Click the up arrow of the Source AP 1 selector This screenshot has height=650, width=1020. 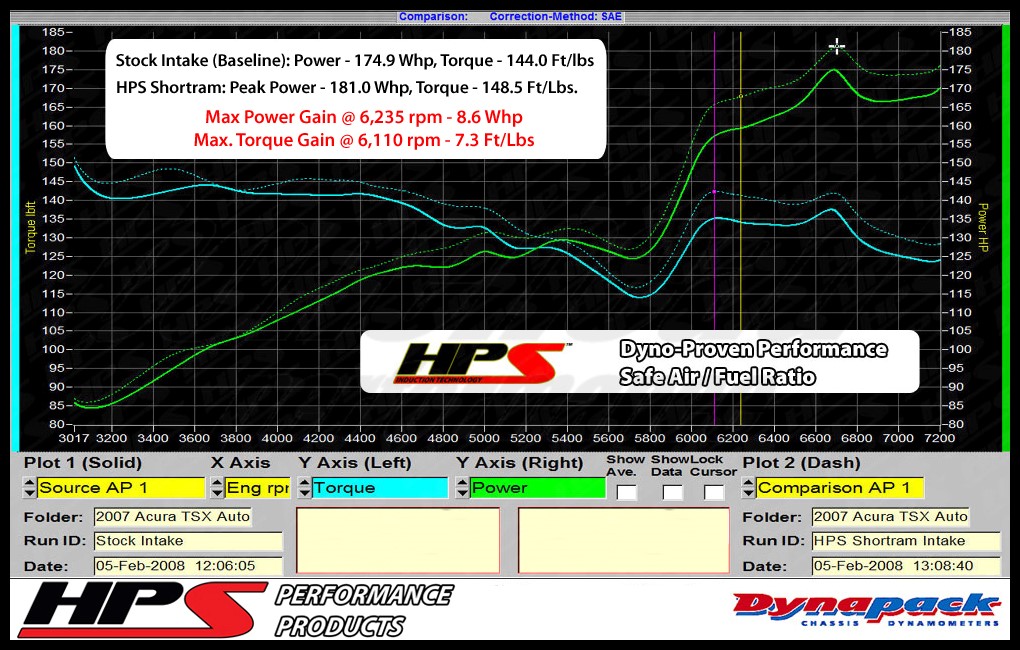(29, 483)
